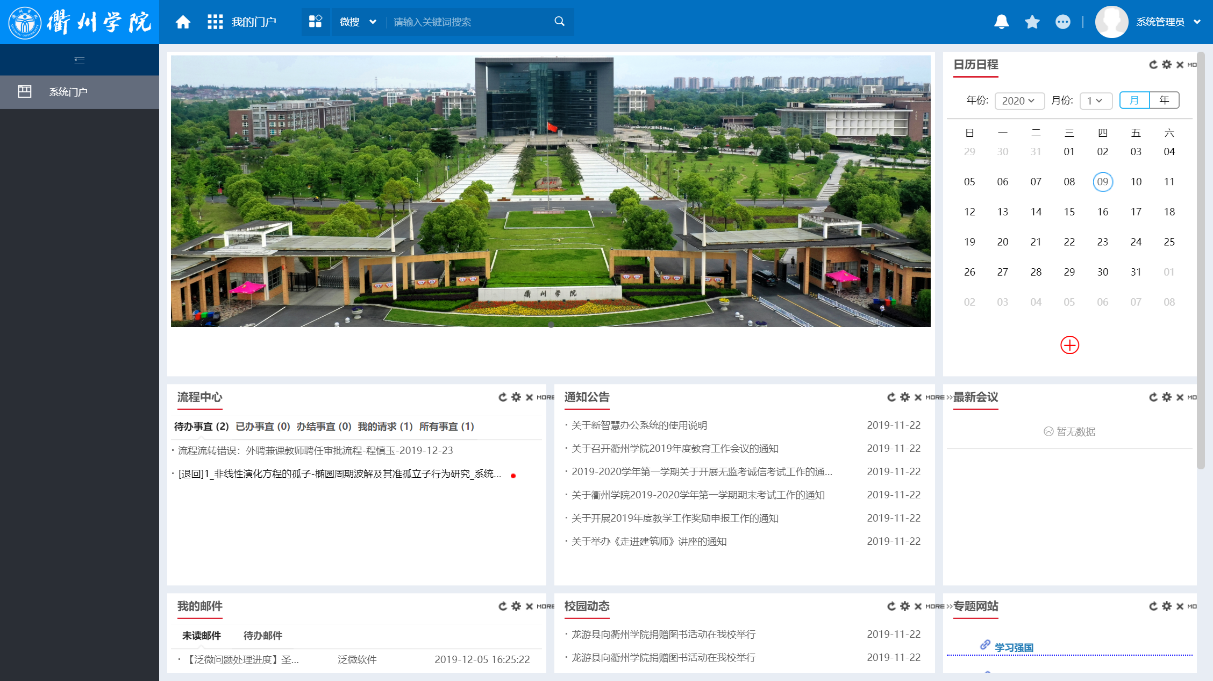Open notice 关于新智慧办公系统的使用说明
Image resolution: width=1213 pixels, height=681 pixels.
click(x=638, y=426)
